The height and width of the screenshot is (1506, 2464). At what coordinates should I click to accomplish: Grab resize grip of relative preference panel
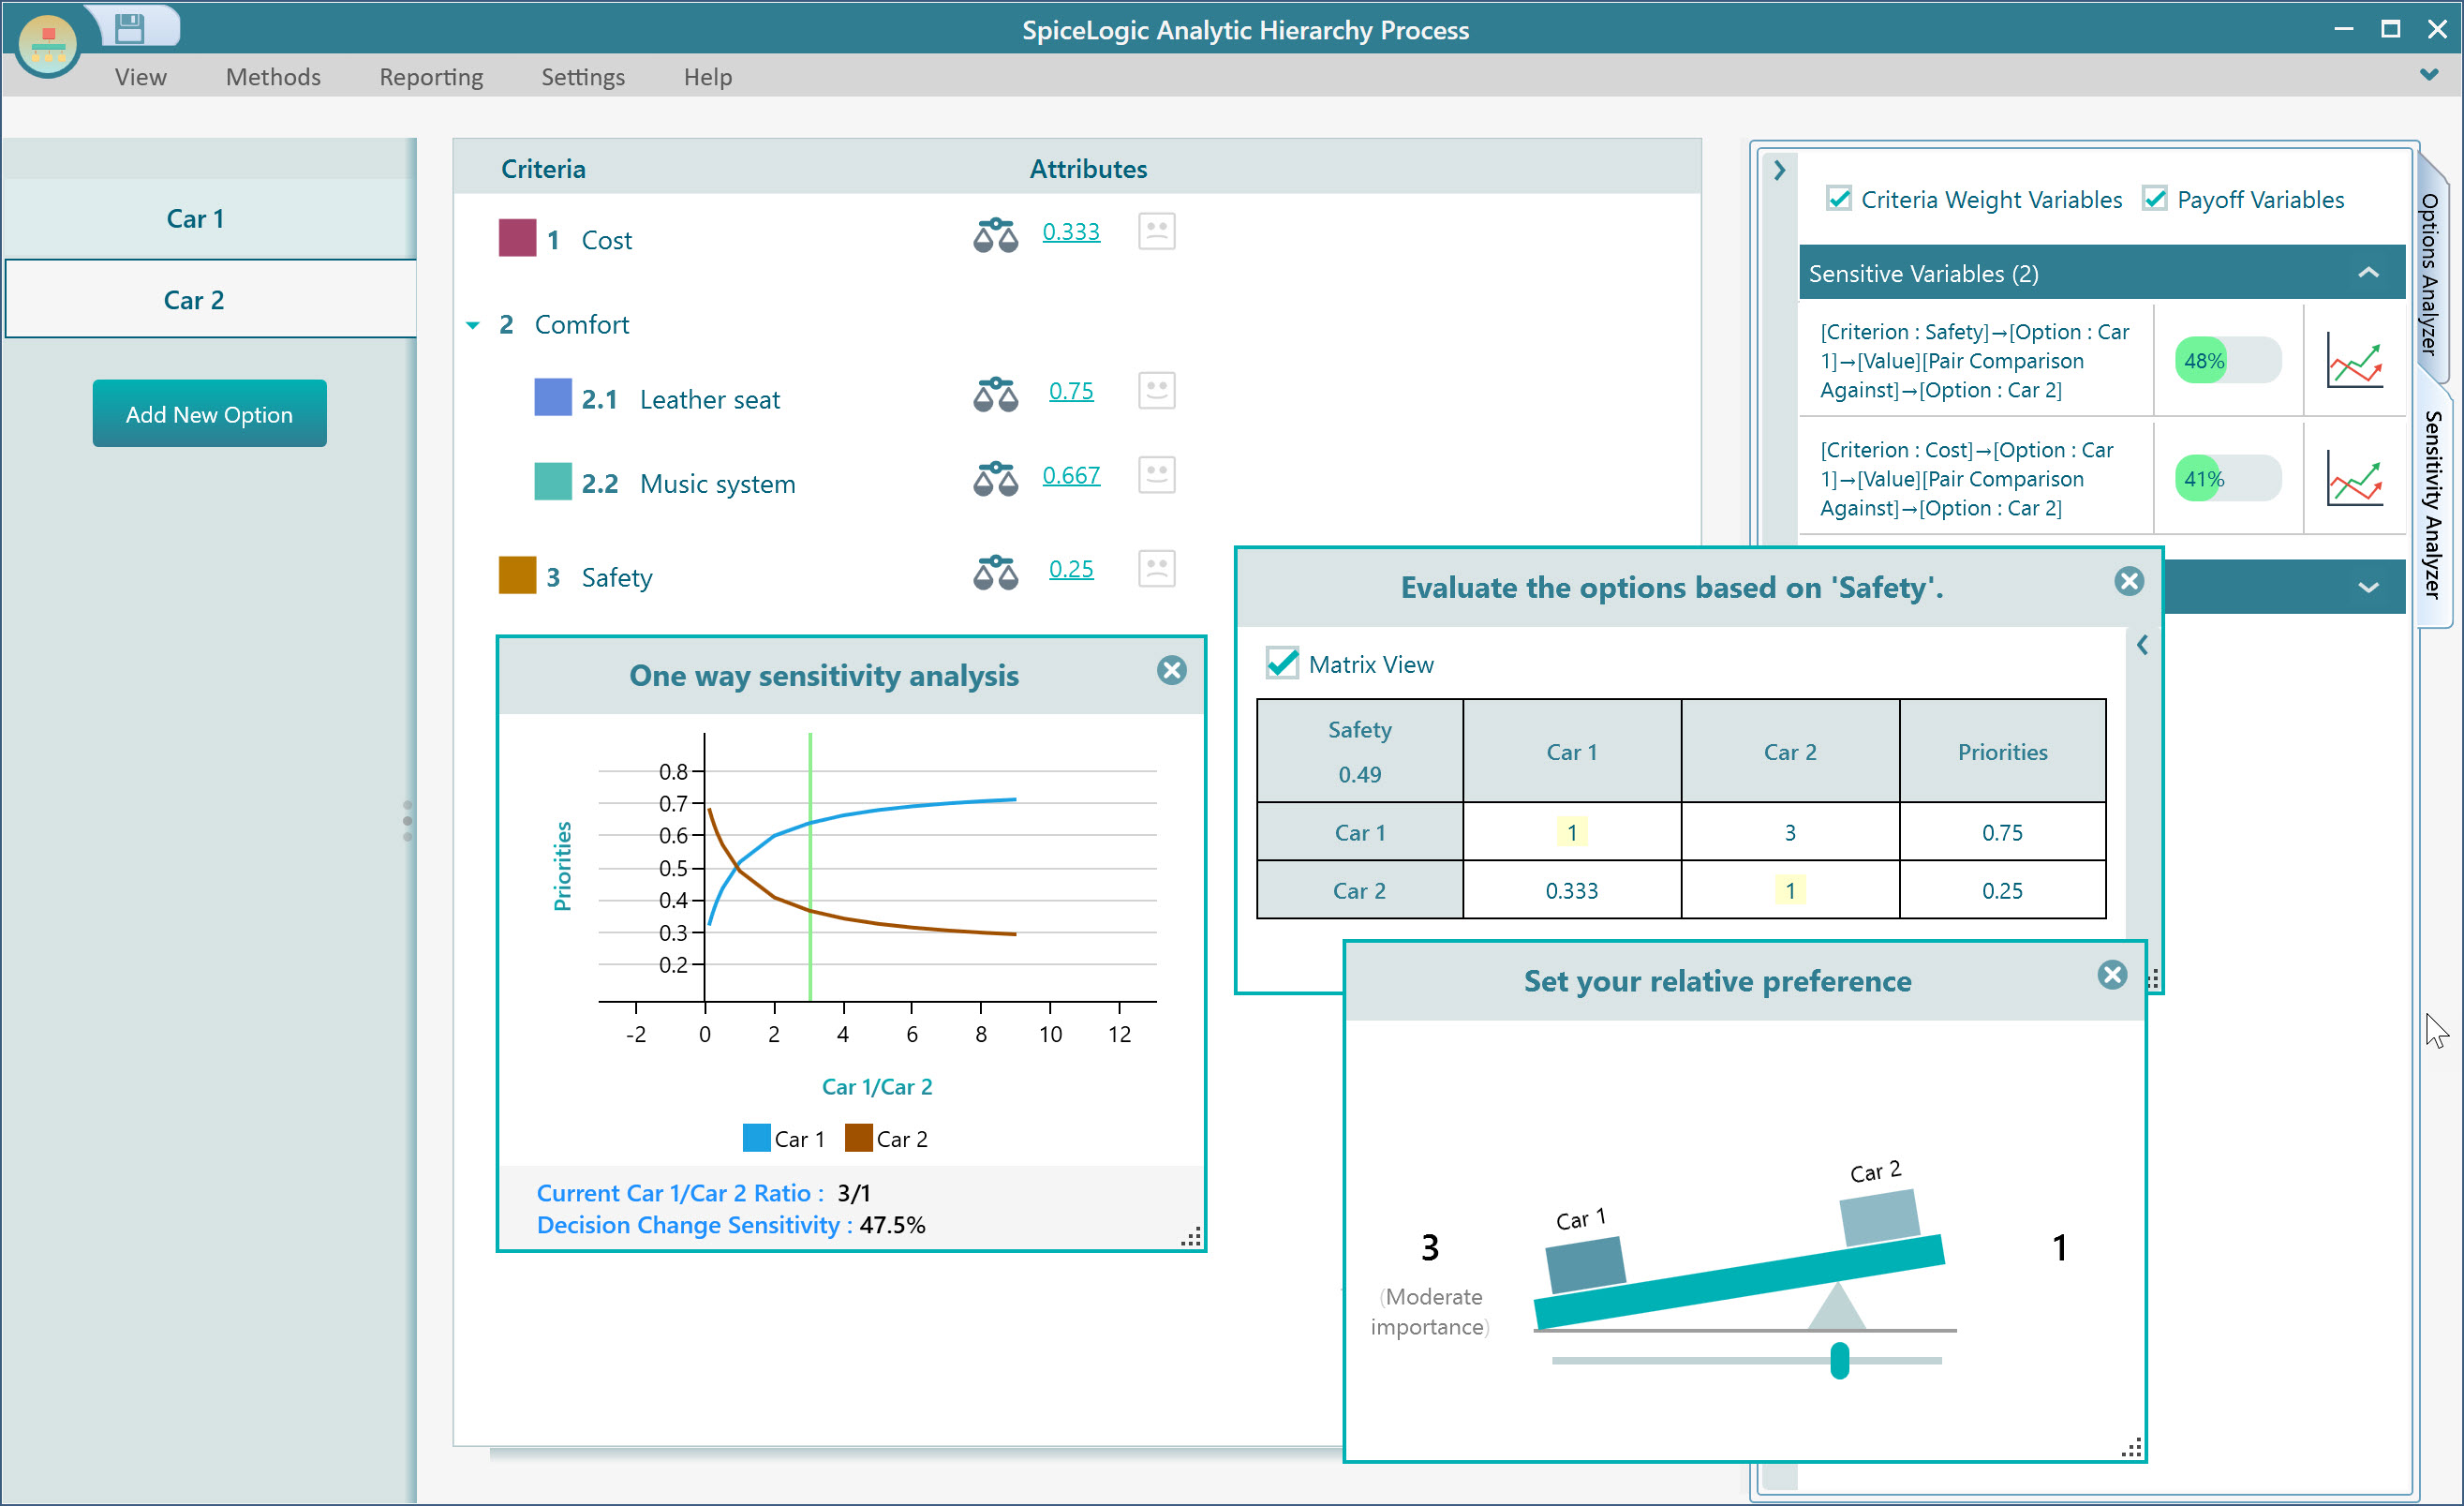point(2131,1447)
